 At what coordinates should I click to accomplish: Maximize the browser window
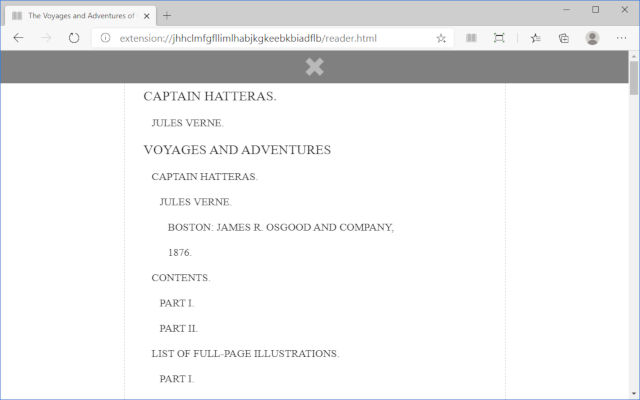pos(596,9)
